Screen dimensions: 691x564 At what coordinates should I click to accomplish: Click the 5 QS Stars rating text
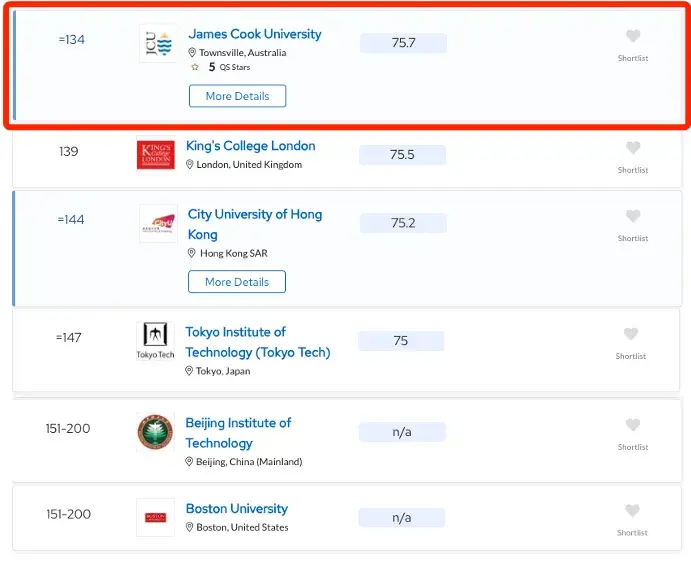click(229, 67)
